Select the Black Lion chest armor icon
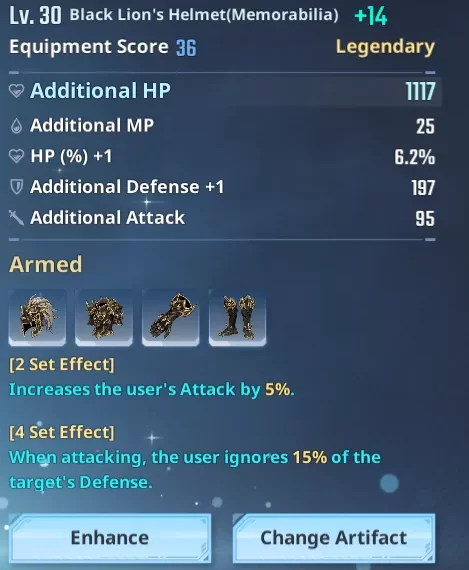 tap(104, 317)
